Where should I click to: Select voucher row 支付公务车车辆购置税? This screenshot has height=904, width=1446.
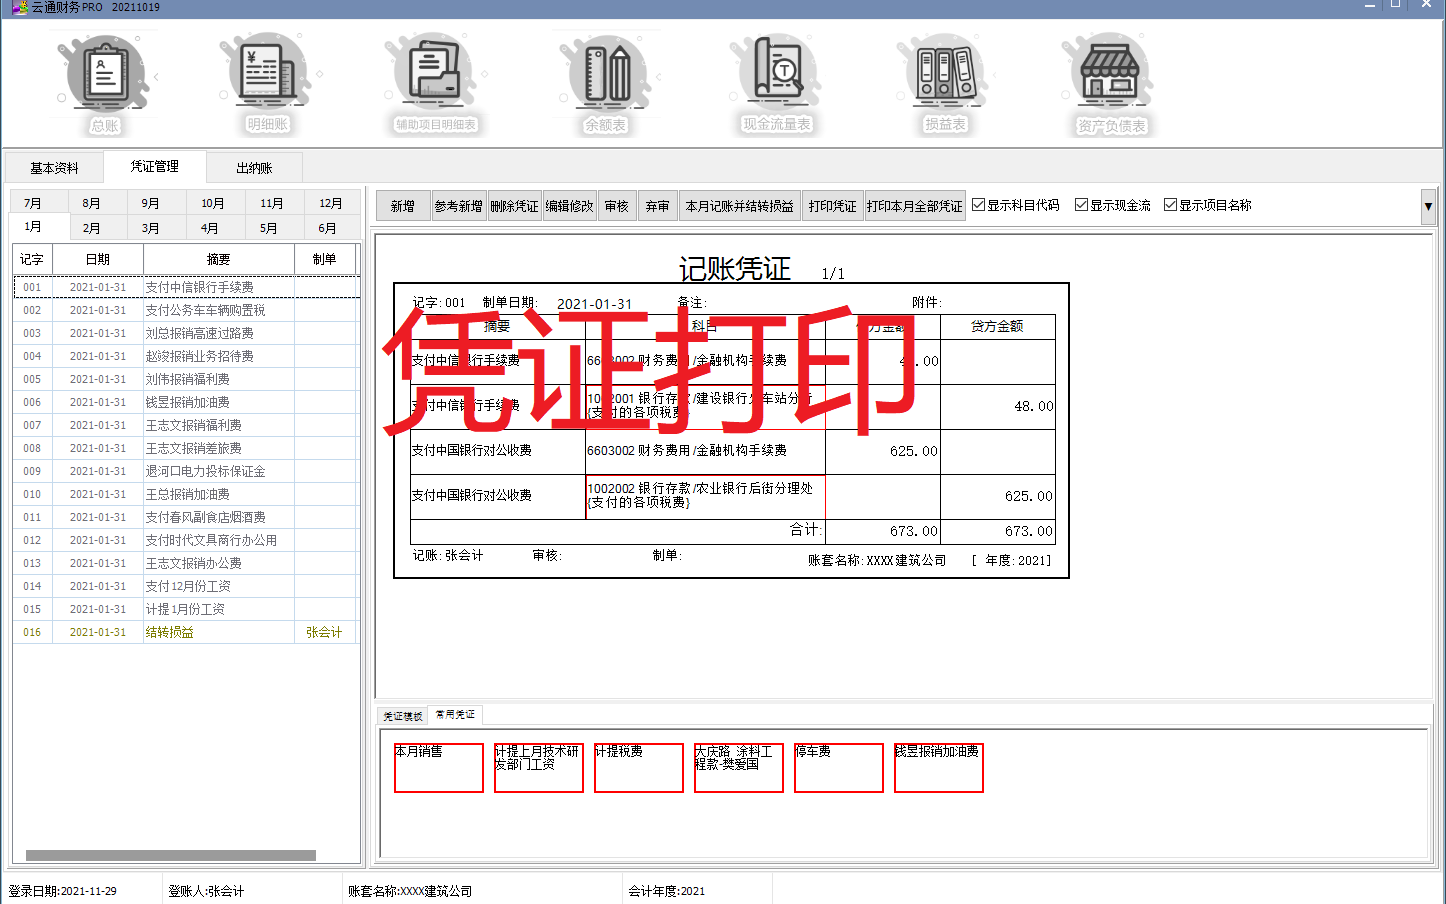(x=186, y=310)
